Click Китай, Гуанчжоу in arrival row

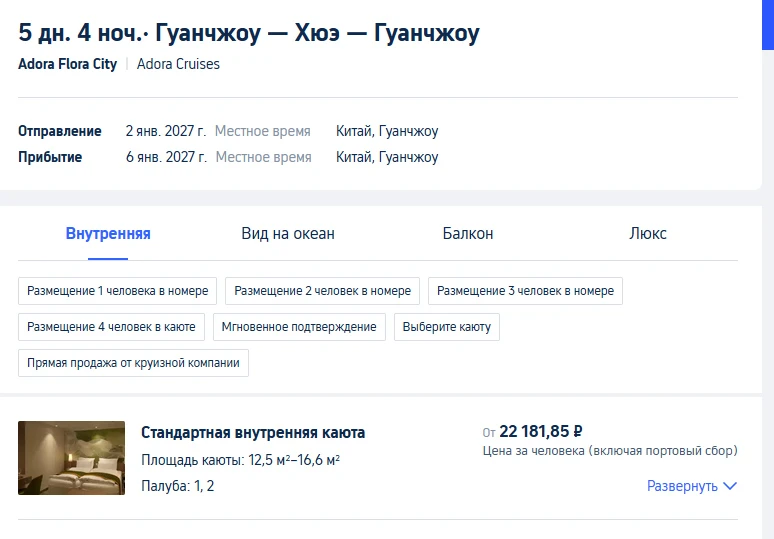387,157
